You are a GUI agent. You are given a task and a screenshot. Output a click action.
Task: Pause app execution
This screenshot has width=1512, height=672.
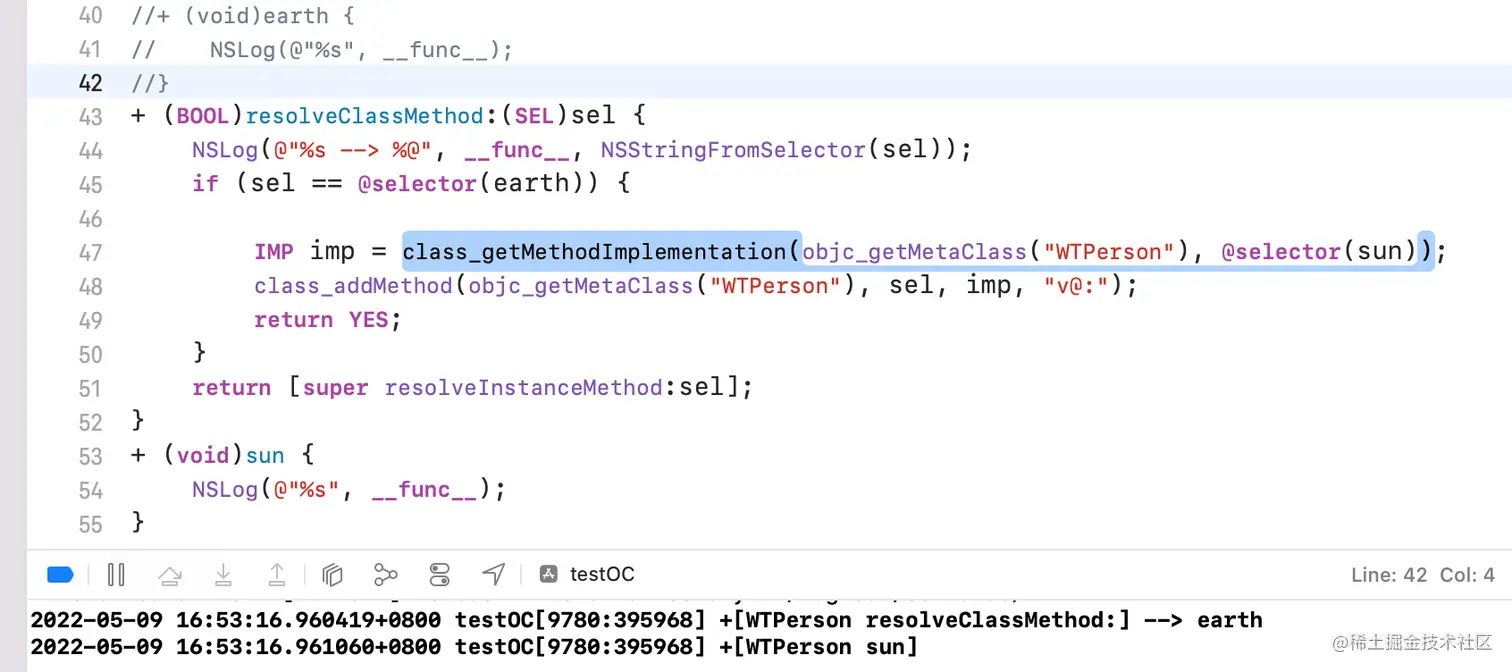coord(116,574)
